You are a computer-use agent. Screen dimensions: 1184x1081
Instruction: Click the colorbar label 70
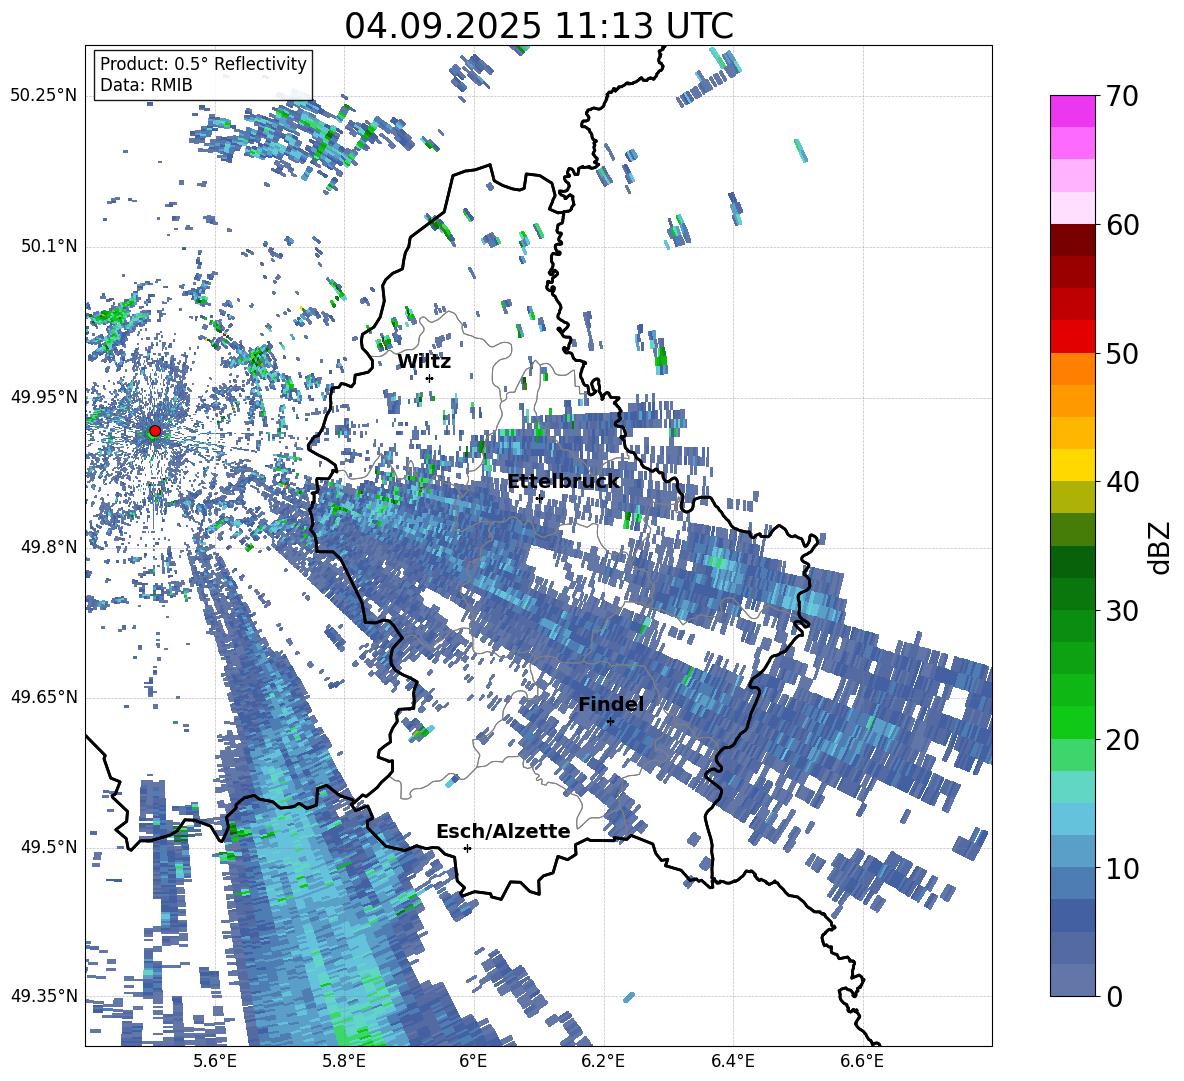(x=1122, y=96)
